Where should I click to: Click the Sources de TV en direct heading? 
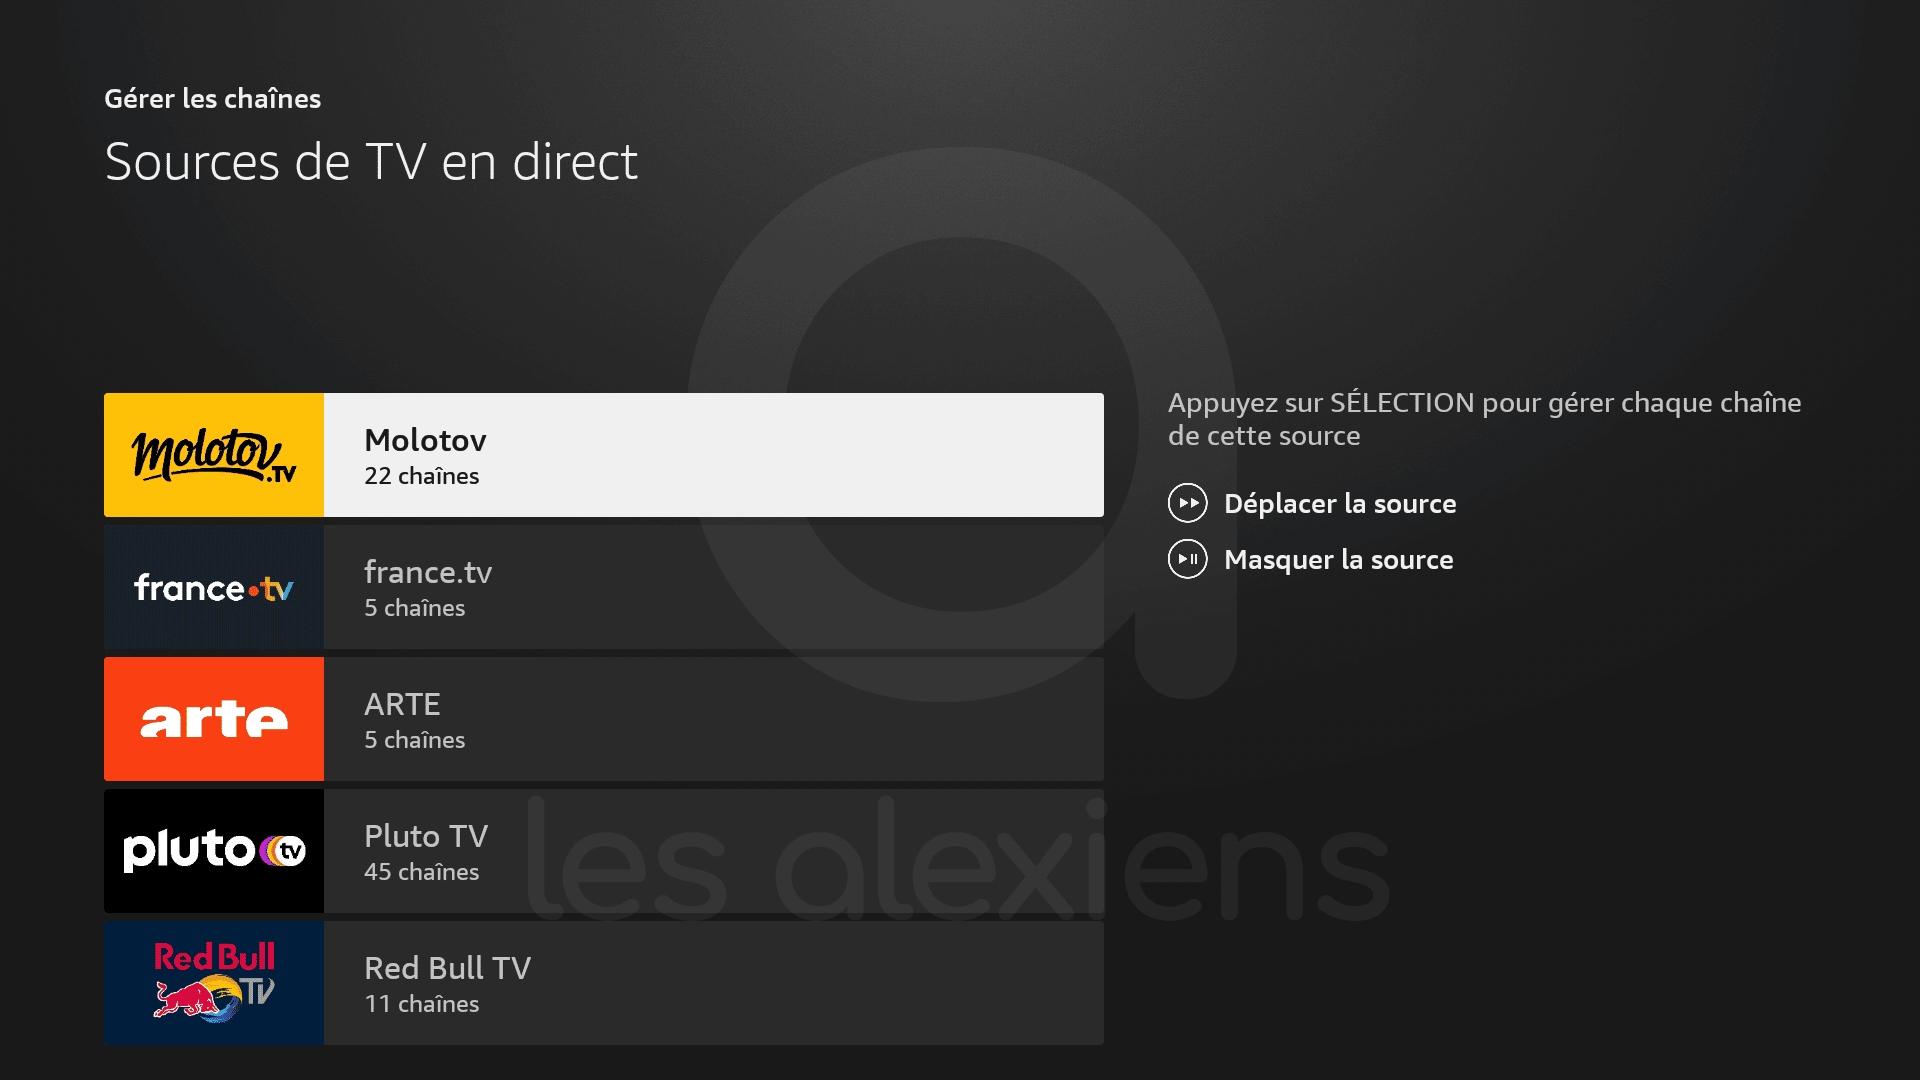tap(371, 161)
